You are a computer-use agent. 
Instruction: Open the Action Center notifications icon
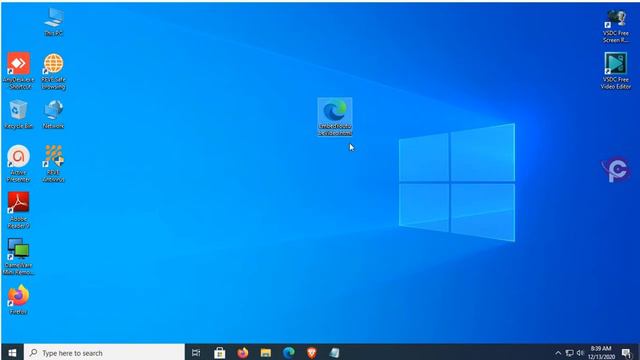[x=627, y=353]
